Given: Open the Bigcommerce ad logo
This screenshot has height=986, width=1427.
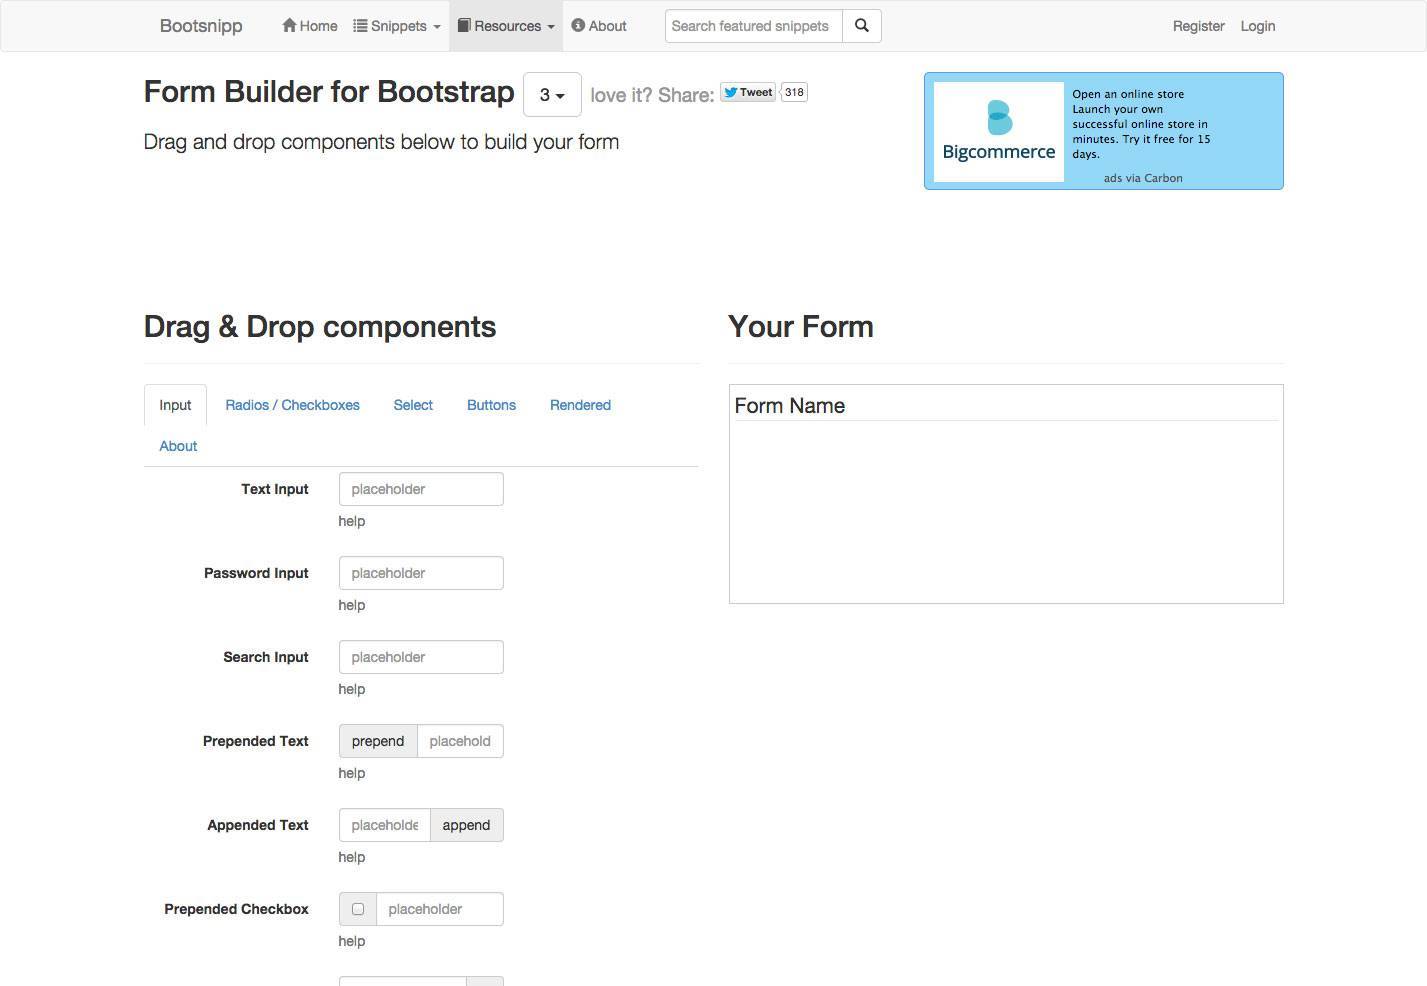Looking at the screenshot, I should [998, 131].
